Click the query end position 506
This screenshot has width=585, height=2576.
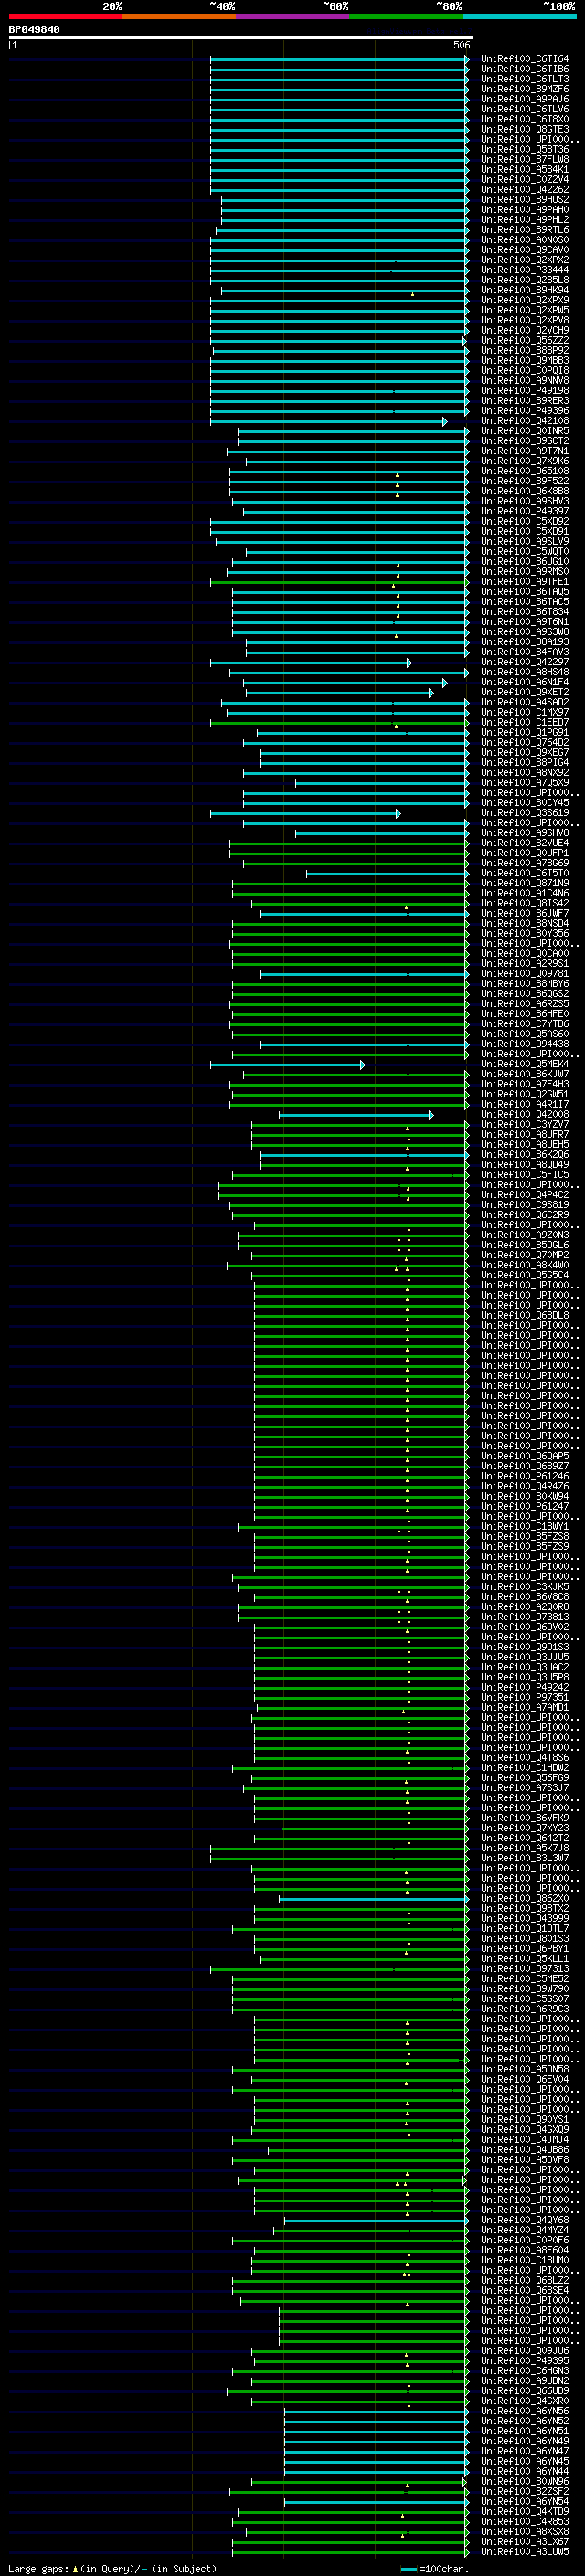[461, 45]
